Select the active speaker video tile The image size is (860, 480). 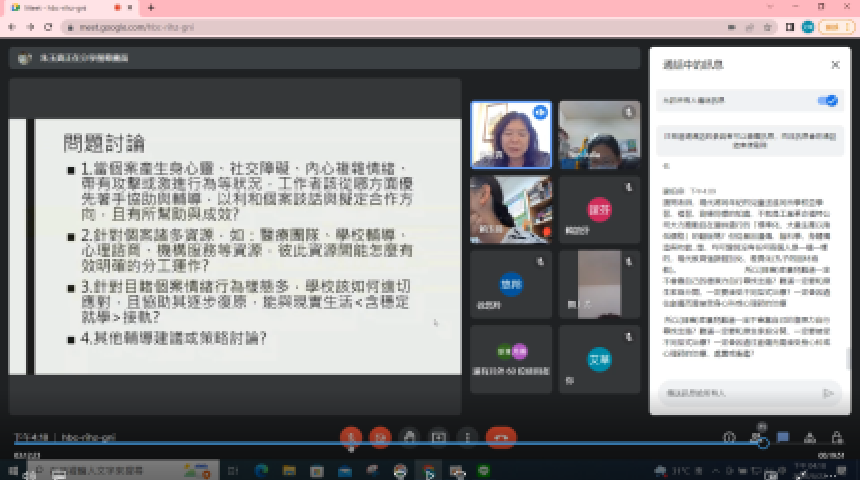[510, 135]
